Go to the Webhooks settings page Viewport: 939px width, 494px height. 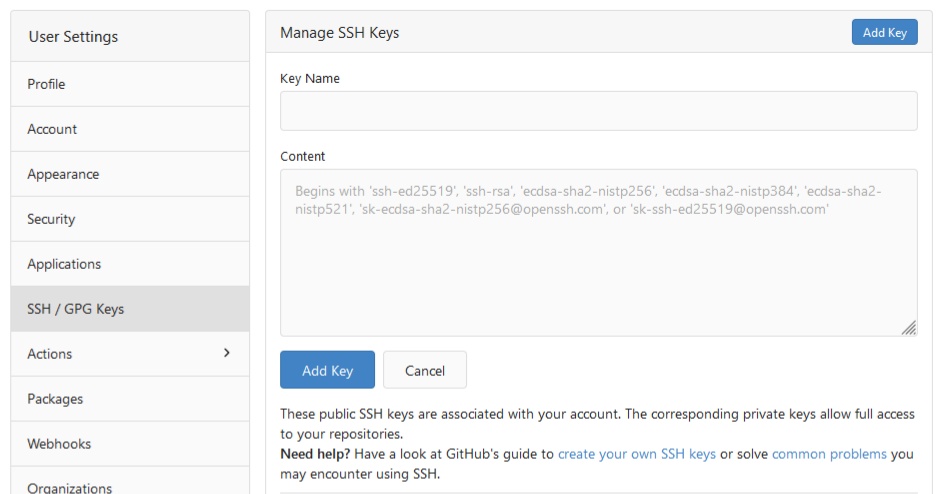click(x=58, y=444)
